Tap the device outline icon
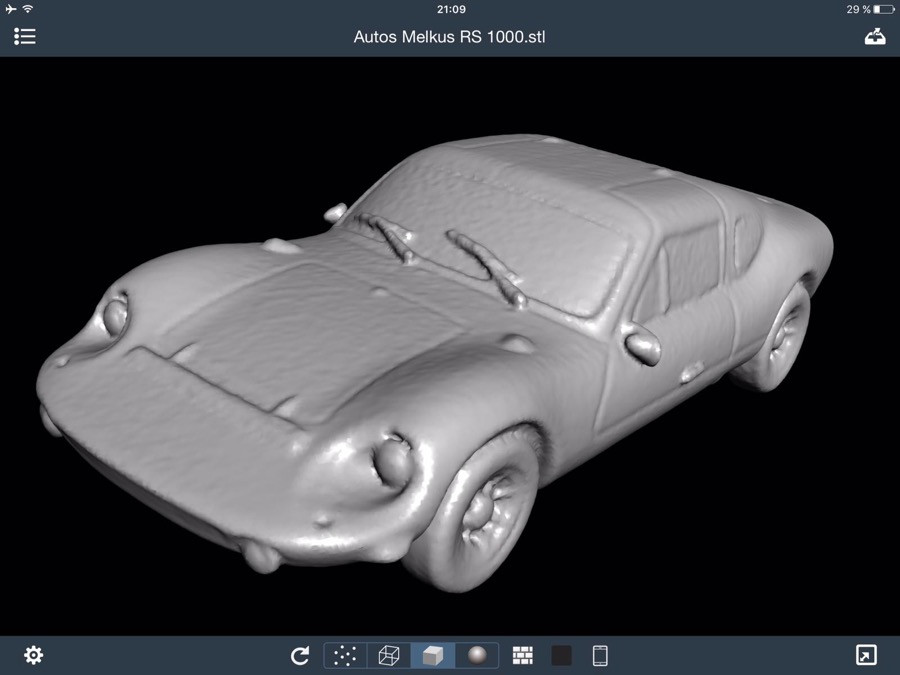Screen dimensions: 900x675 600,655
